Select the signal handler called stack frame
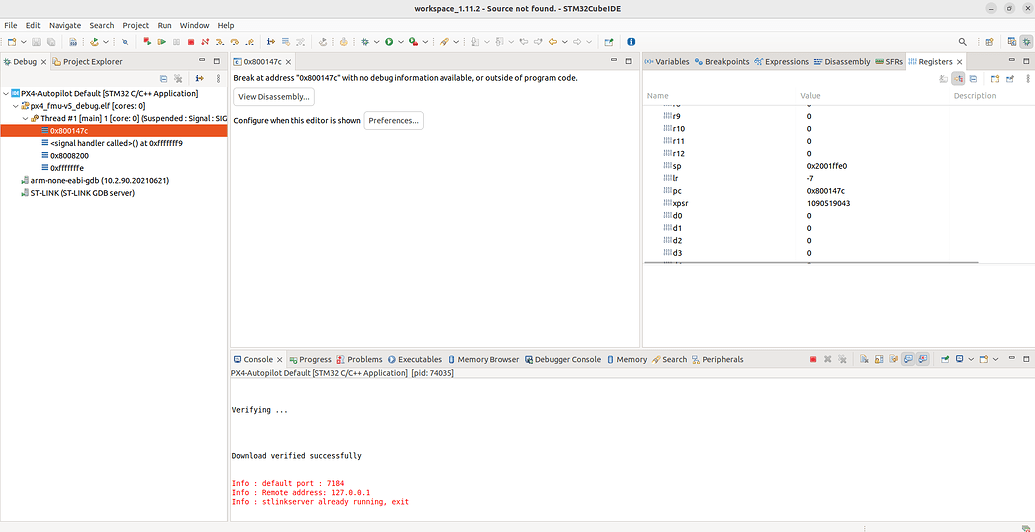 coord(112,143)
